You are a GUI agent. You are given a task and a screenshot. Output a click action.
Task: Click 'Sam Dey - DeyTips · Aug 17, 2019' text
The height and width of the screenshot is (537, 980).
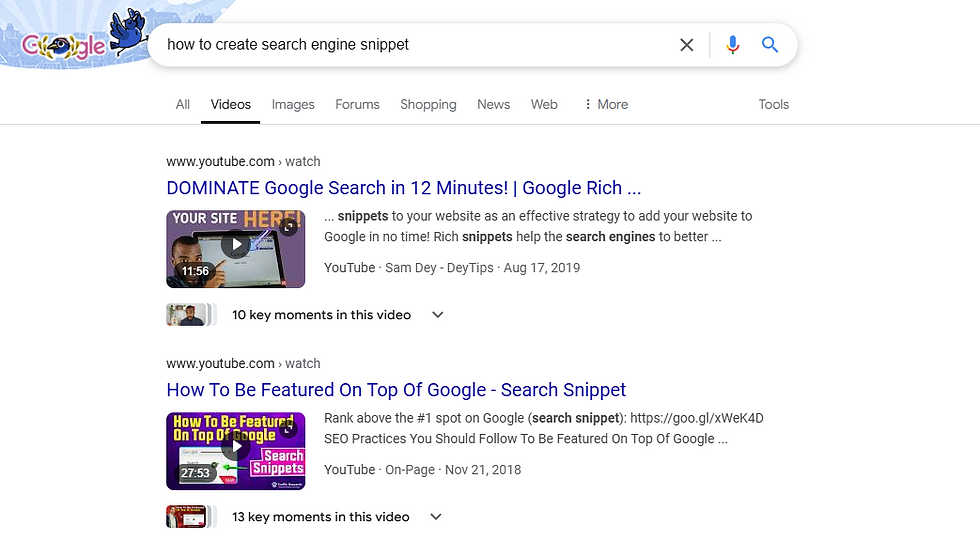[482, 268]
